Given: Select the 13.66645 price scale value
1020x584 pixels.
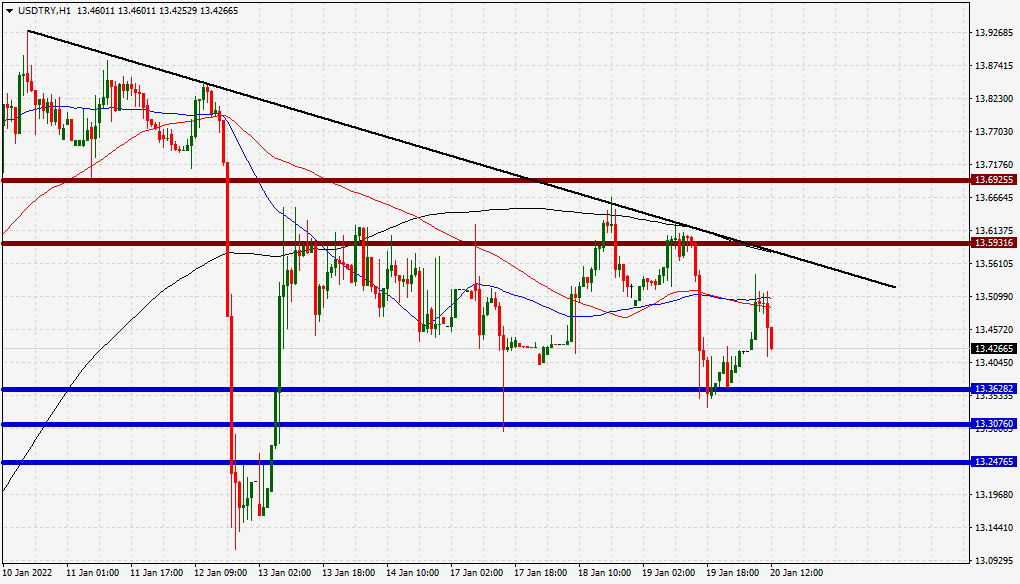Looking at the screenshot, I should [x=993, y=198].
